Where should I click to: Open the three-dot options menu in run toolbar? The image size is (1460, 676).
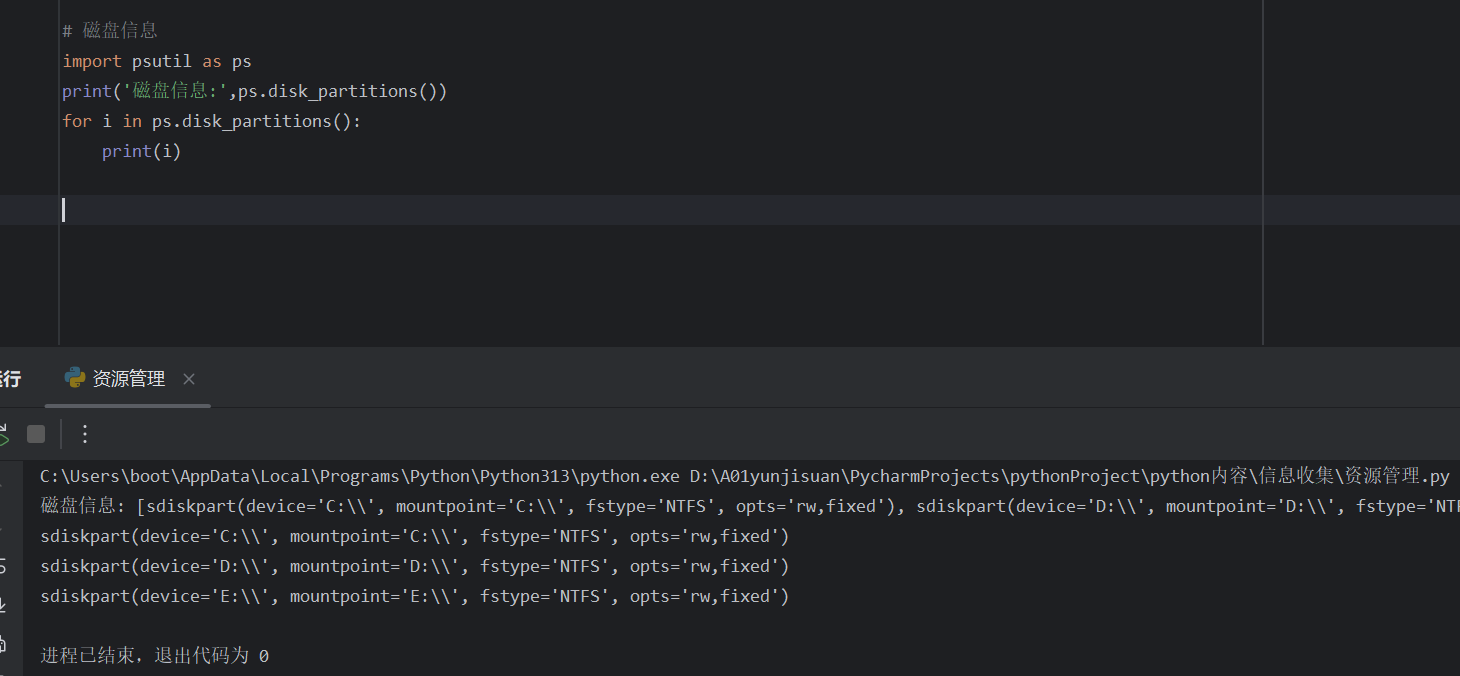point(84,434)
